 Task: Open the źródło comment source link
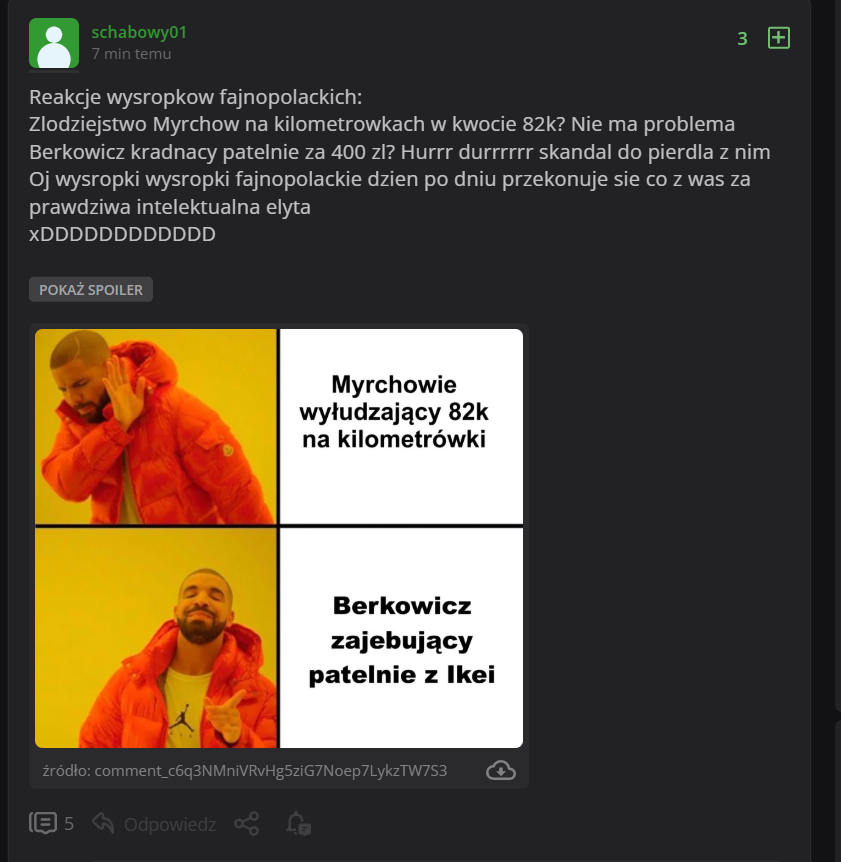pyautogui.click(x=245, y=771)
